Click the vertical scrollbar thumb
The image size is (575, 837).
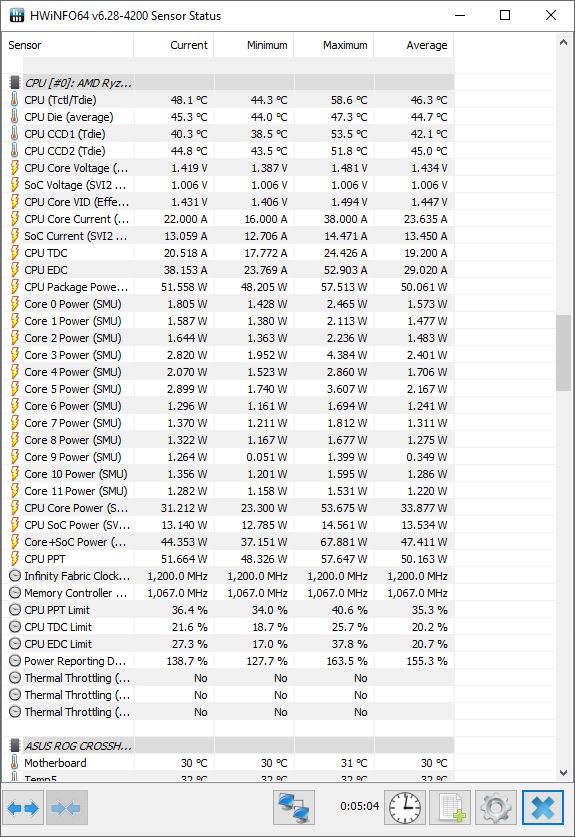pyautogui.click(x=563, y=353)
